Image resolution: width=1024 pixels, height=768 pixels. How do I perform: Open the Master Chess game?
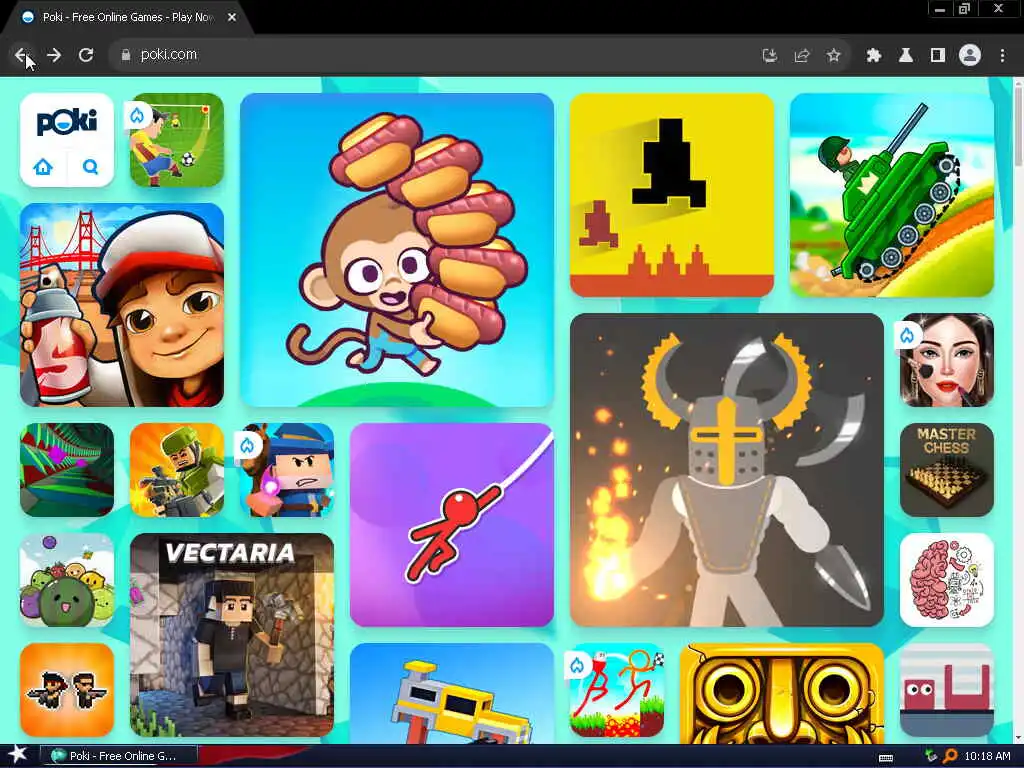pos(947,470)
